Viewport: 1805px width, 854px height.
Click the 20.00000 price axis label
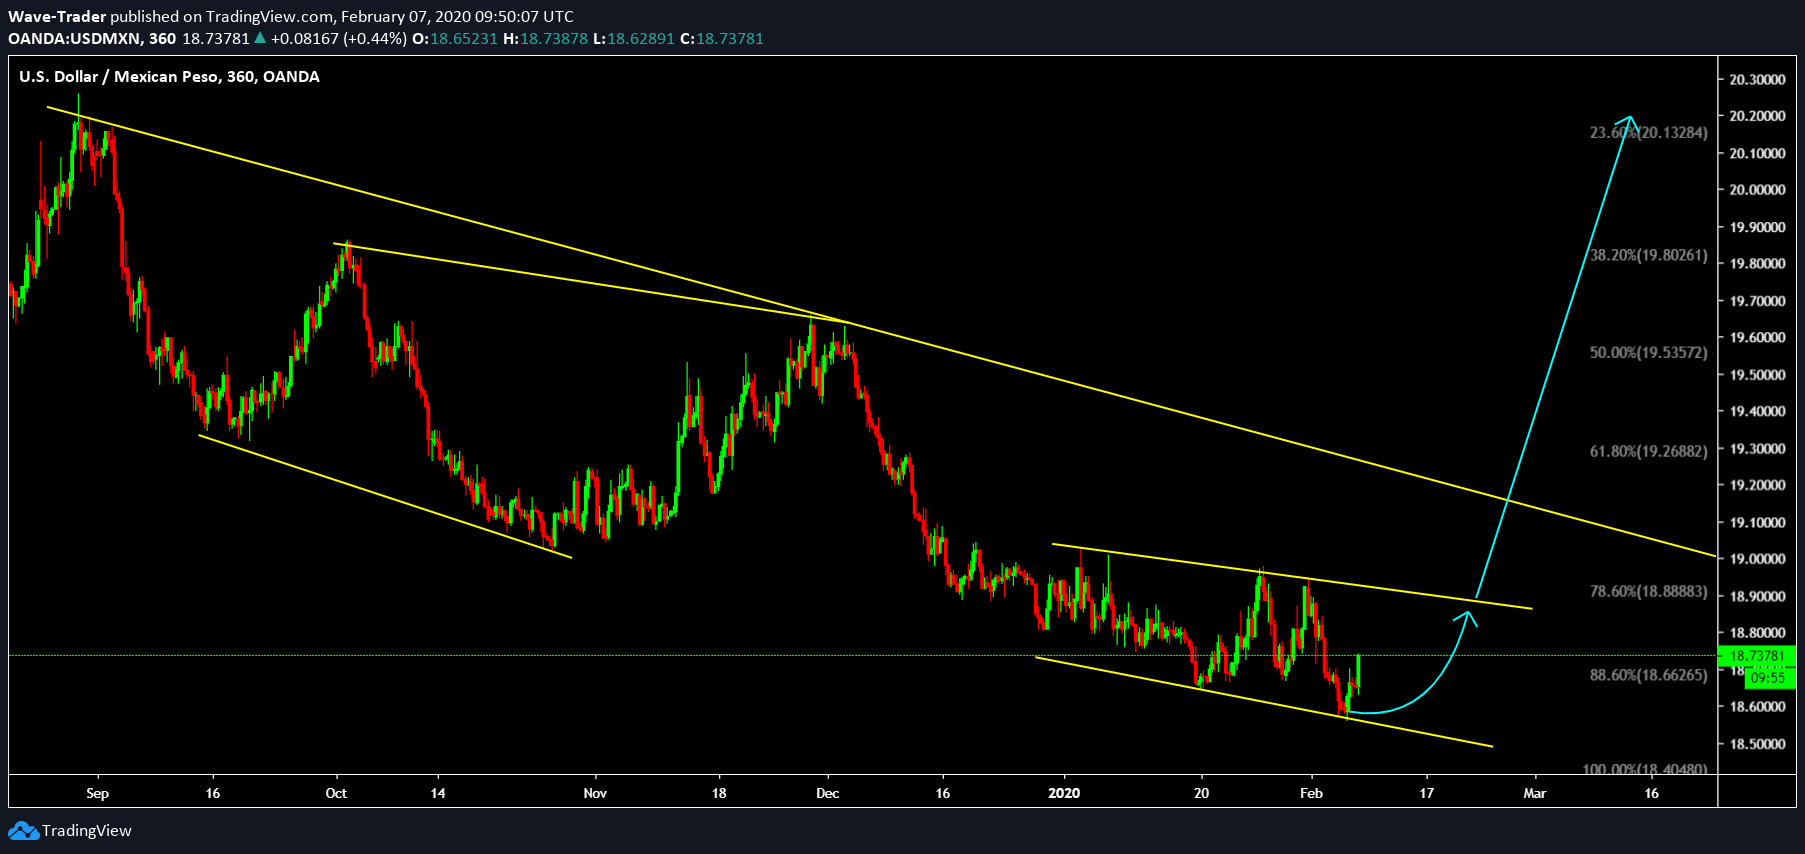[x=1757, y=190]
